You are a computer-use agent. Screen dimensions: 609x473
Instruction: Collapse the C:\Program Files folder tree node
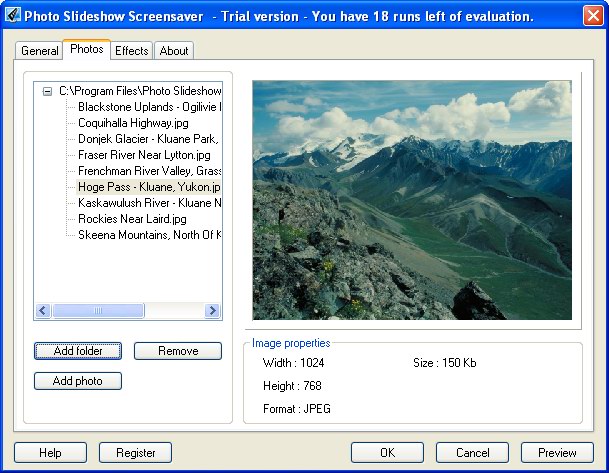coord(47,91)
